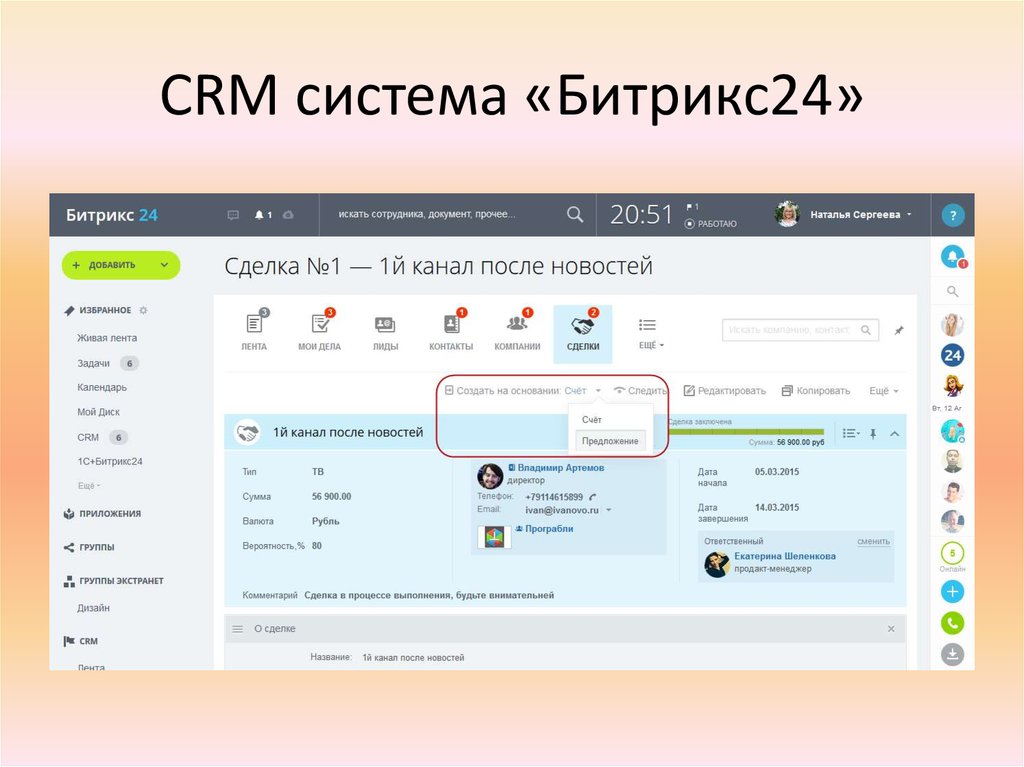
Task: Open the right sidebar notification bell
Action: point(953,256)
